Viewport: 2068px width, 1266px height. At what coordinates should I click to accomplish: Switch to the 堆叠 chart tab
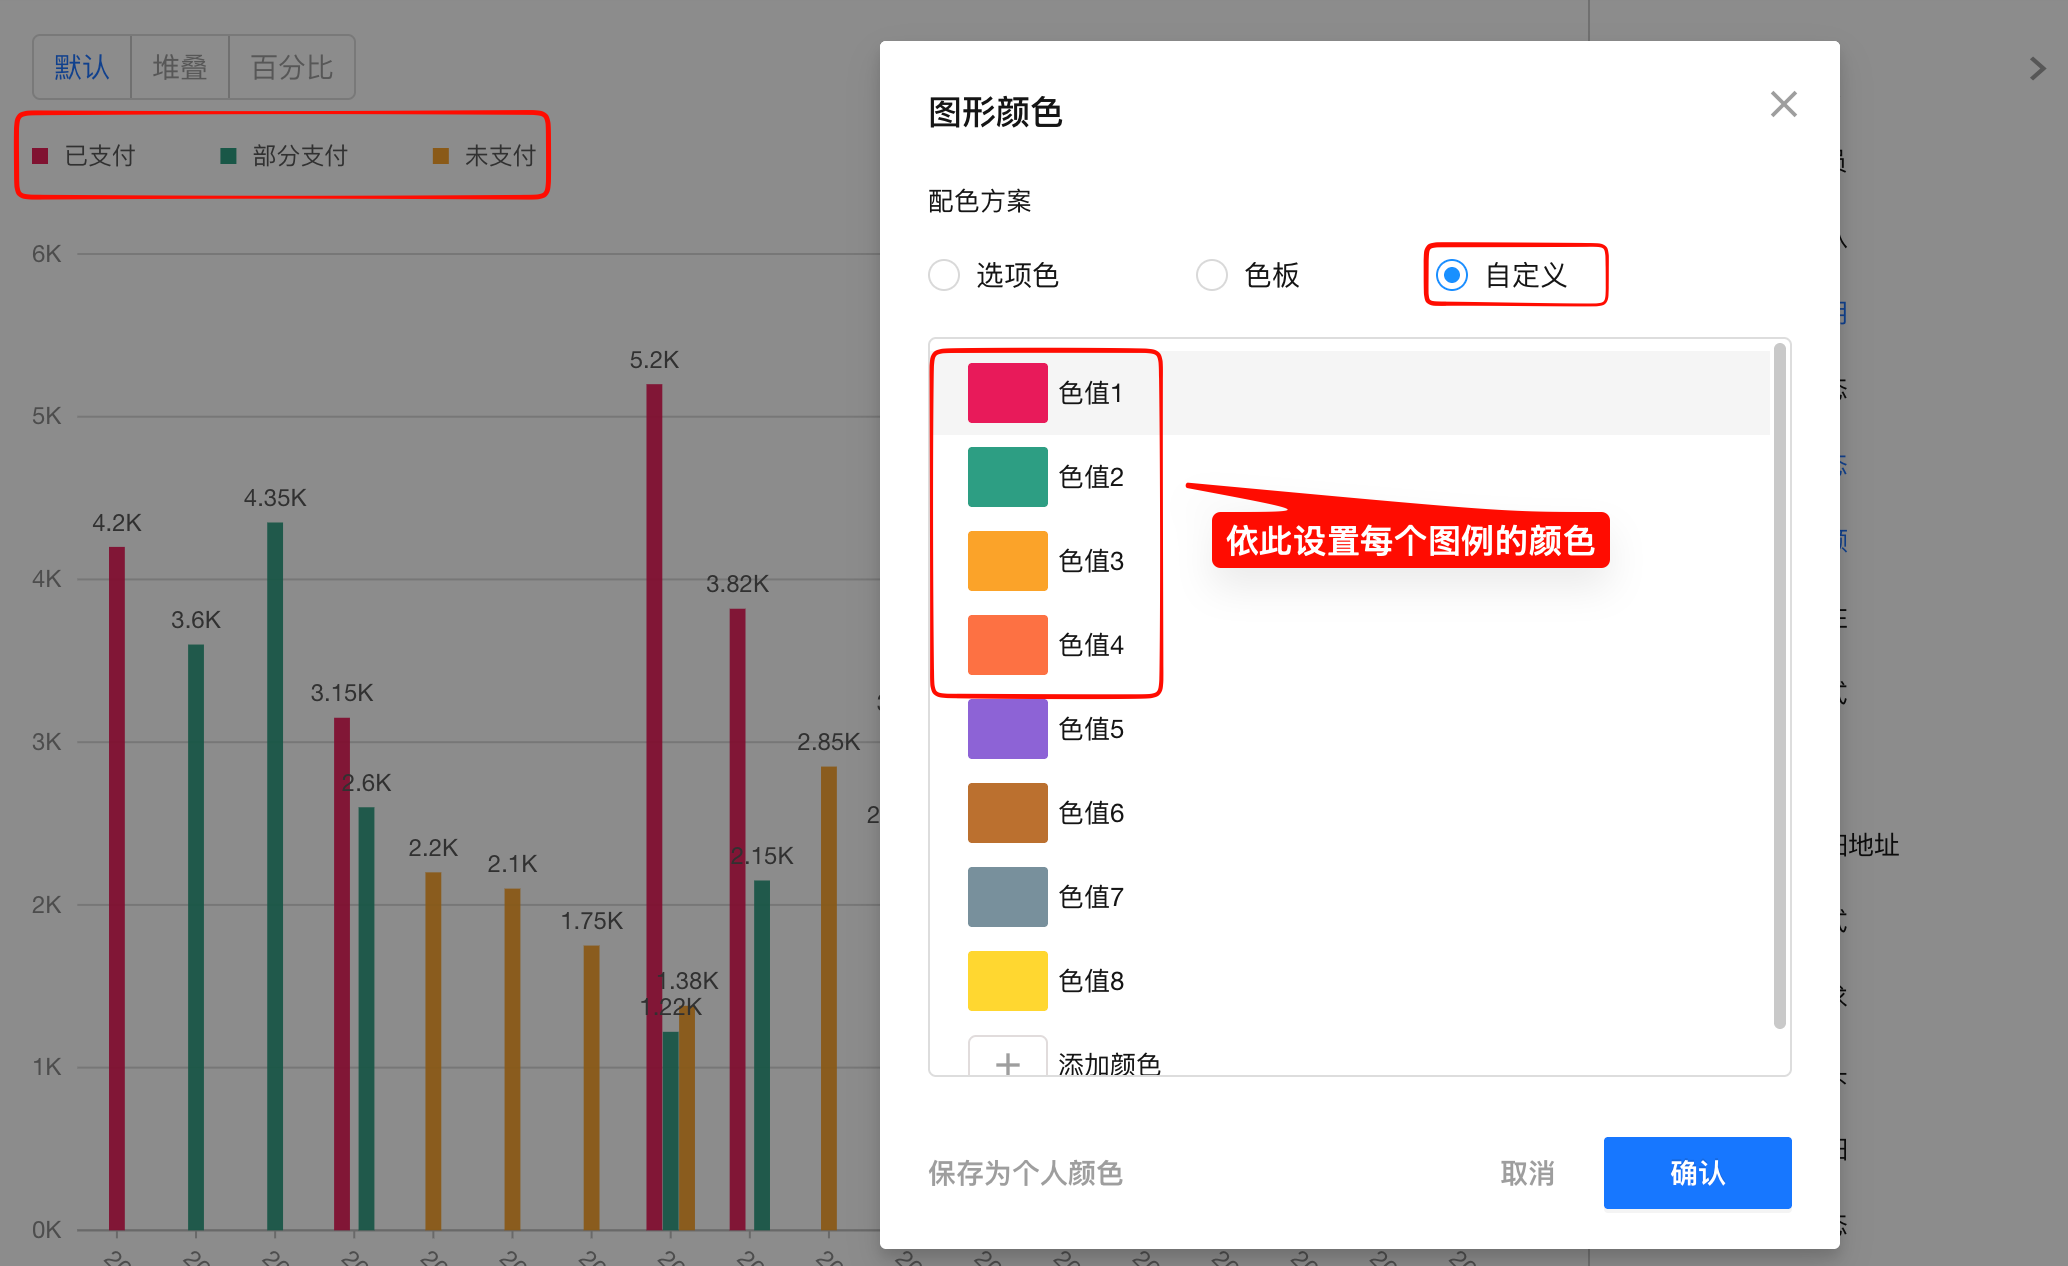pyautogui.click(x=180, y=68)
